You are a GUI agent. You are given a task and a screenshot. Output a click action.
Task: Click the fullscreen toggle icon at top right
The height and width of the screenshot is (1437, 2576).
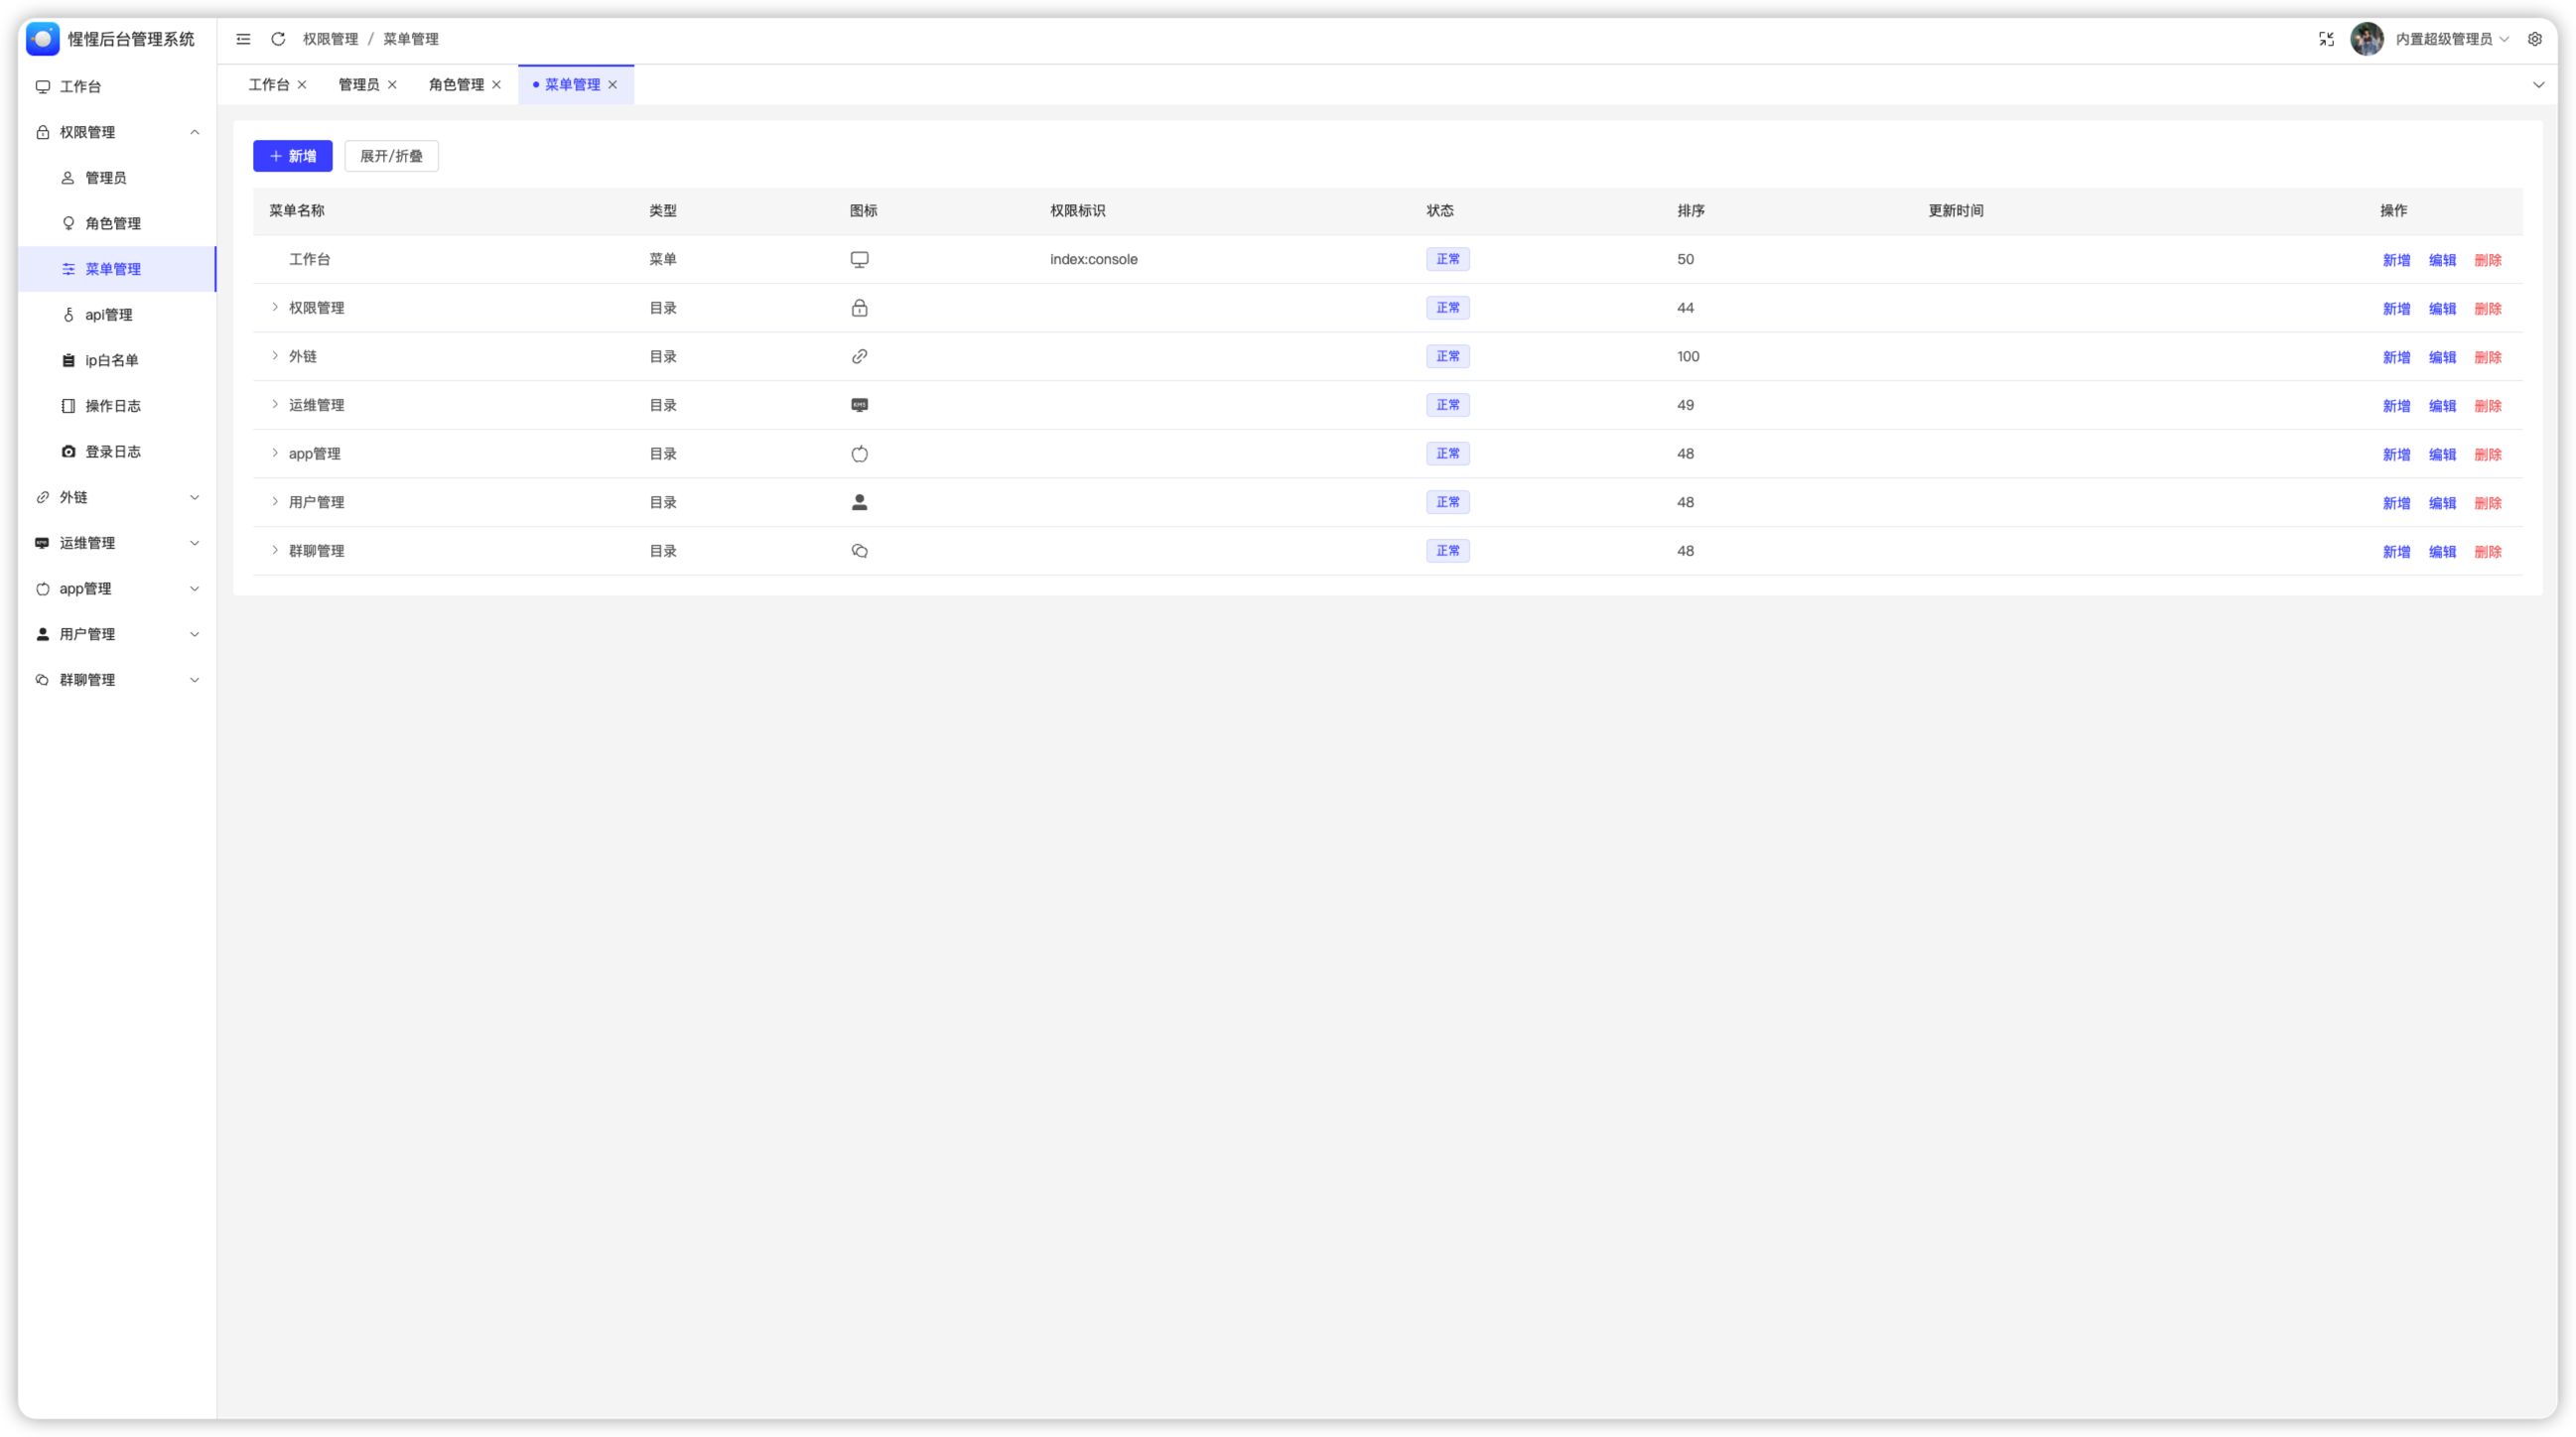click(x=2326, y=39)
